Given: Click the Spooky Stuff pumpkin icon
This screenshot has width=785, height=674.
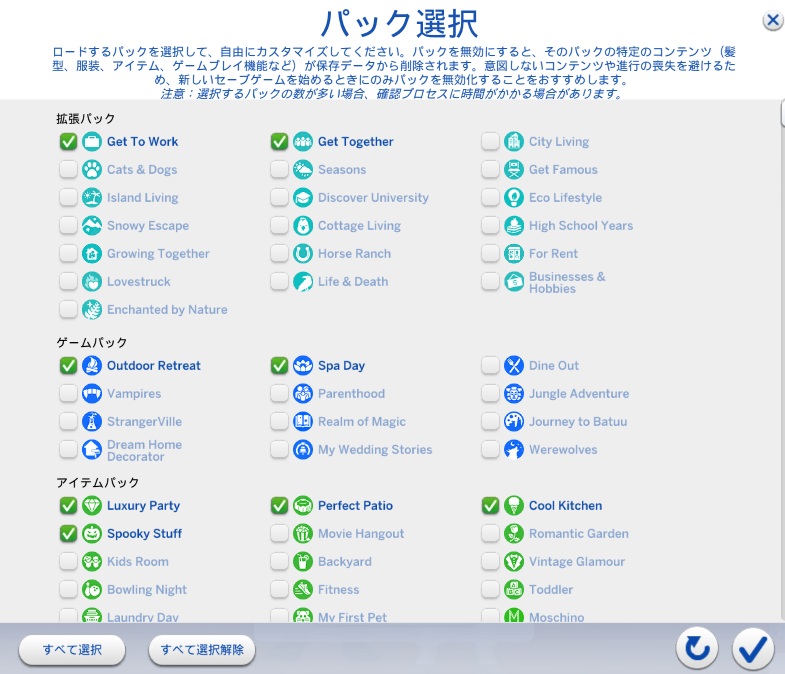Looking at the screenshot, I should pos(92,534).
